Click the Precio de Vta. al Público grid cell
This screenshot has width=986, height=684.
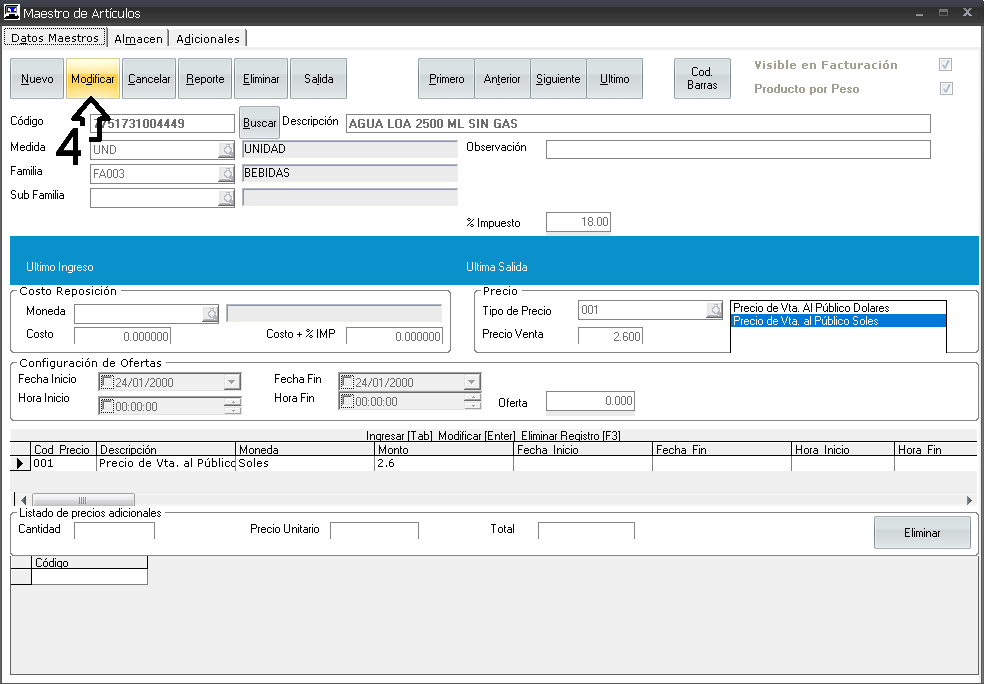coord(167,463)
